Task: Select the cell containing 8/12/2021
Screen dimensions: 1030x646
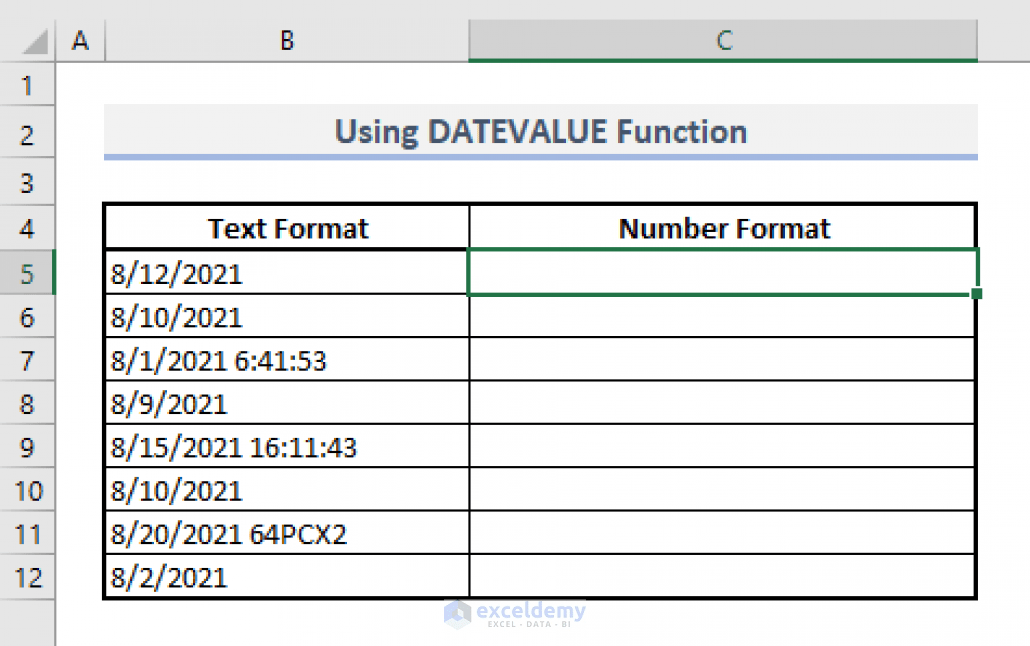Action: click(x=287, y=272)
